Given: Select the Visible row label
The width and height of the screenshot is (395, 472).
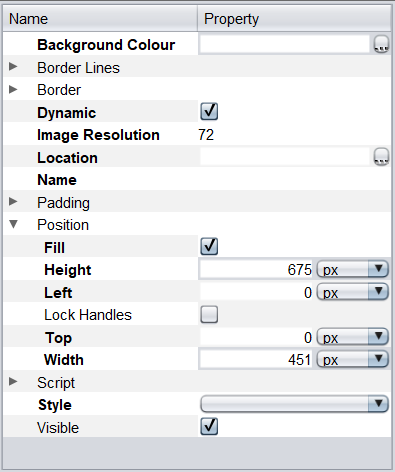Looking at the screenshot, I should [58, 428].
